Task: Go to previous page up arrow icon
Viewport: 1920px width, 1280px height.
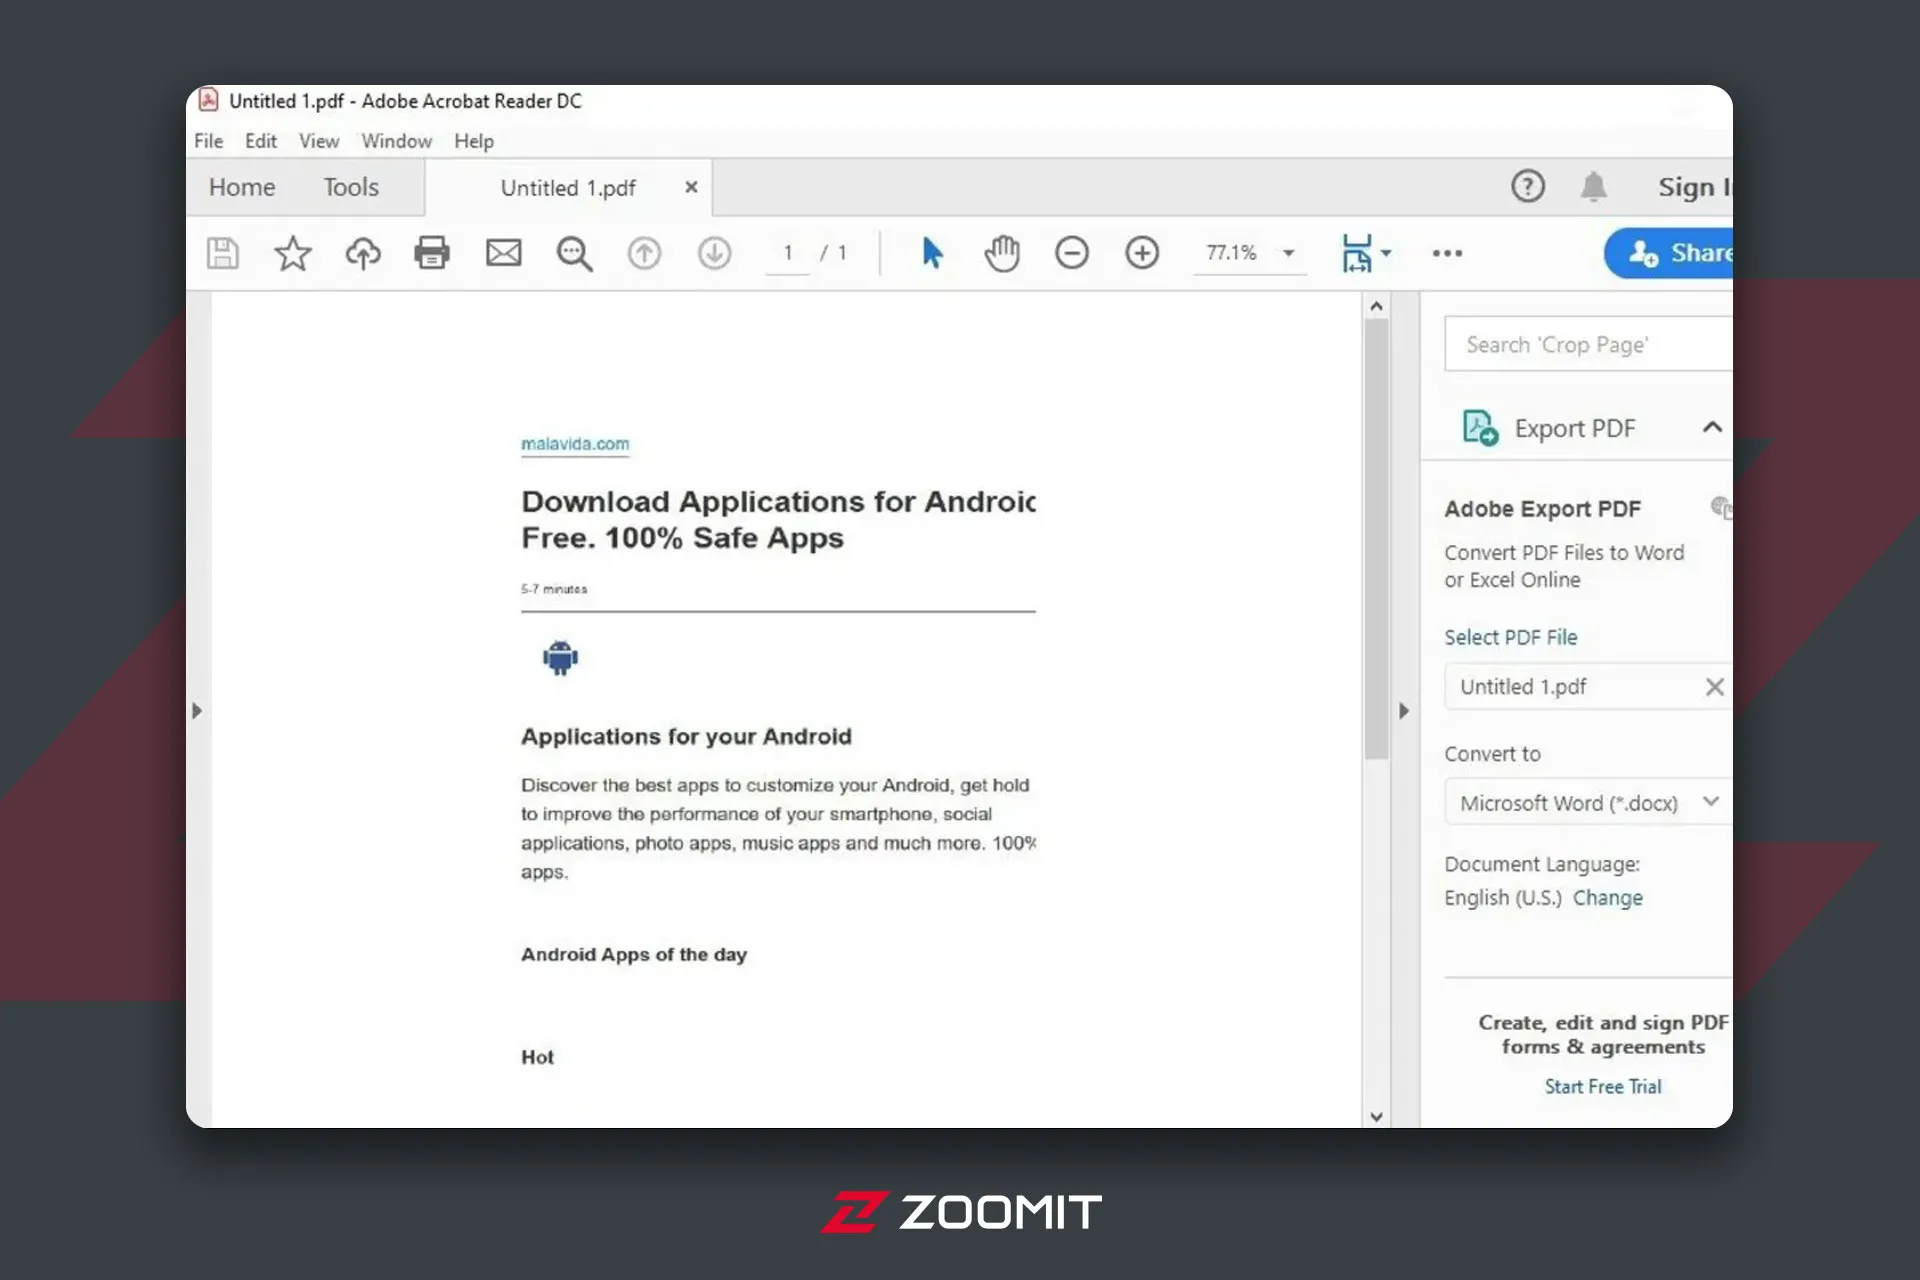Action: pos(644,253)
